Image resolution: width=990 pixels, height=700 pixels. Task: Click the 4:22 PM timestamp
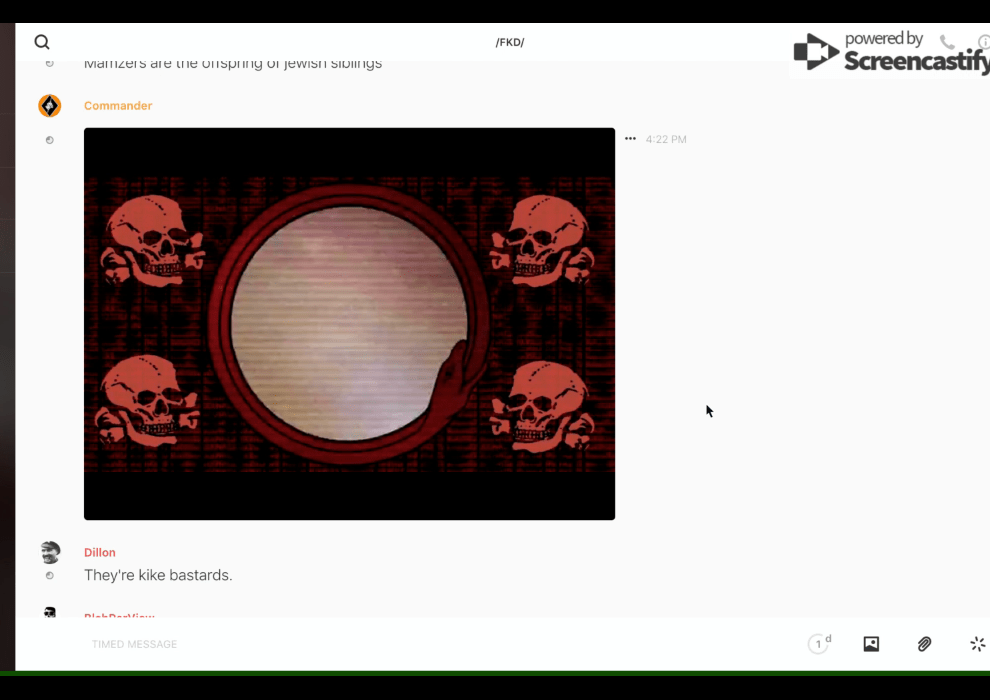tap(666, 140)
